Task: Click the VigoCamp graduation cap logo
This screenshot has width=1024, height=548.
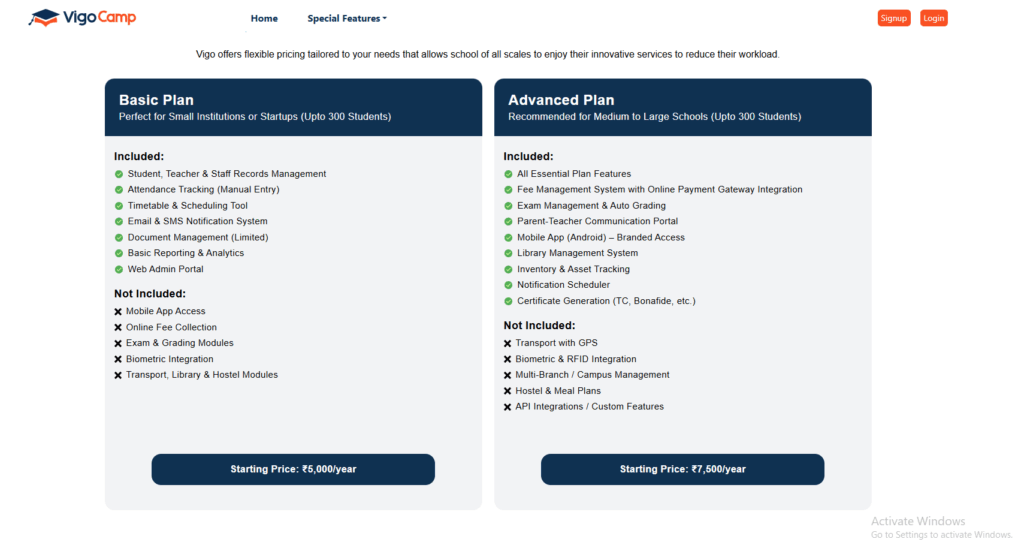Action: (44, 18)
